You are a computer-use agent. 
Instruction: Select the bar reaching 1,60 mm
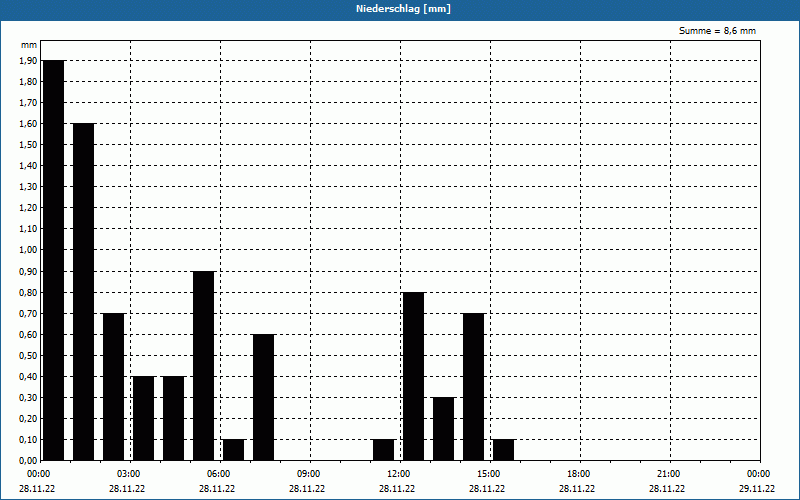[x=84, y=292]
